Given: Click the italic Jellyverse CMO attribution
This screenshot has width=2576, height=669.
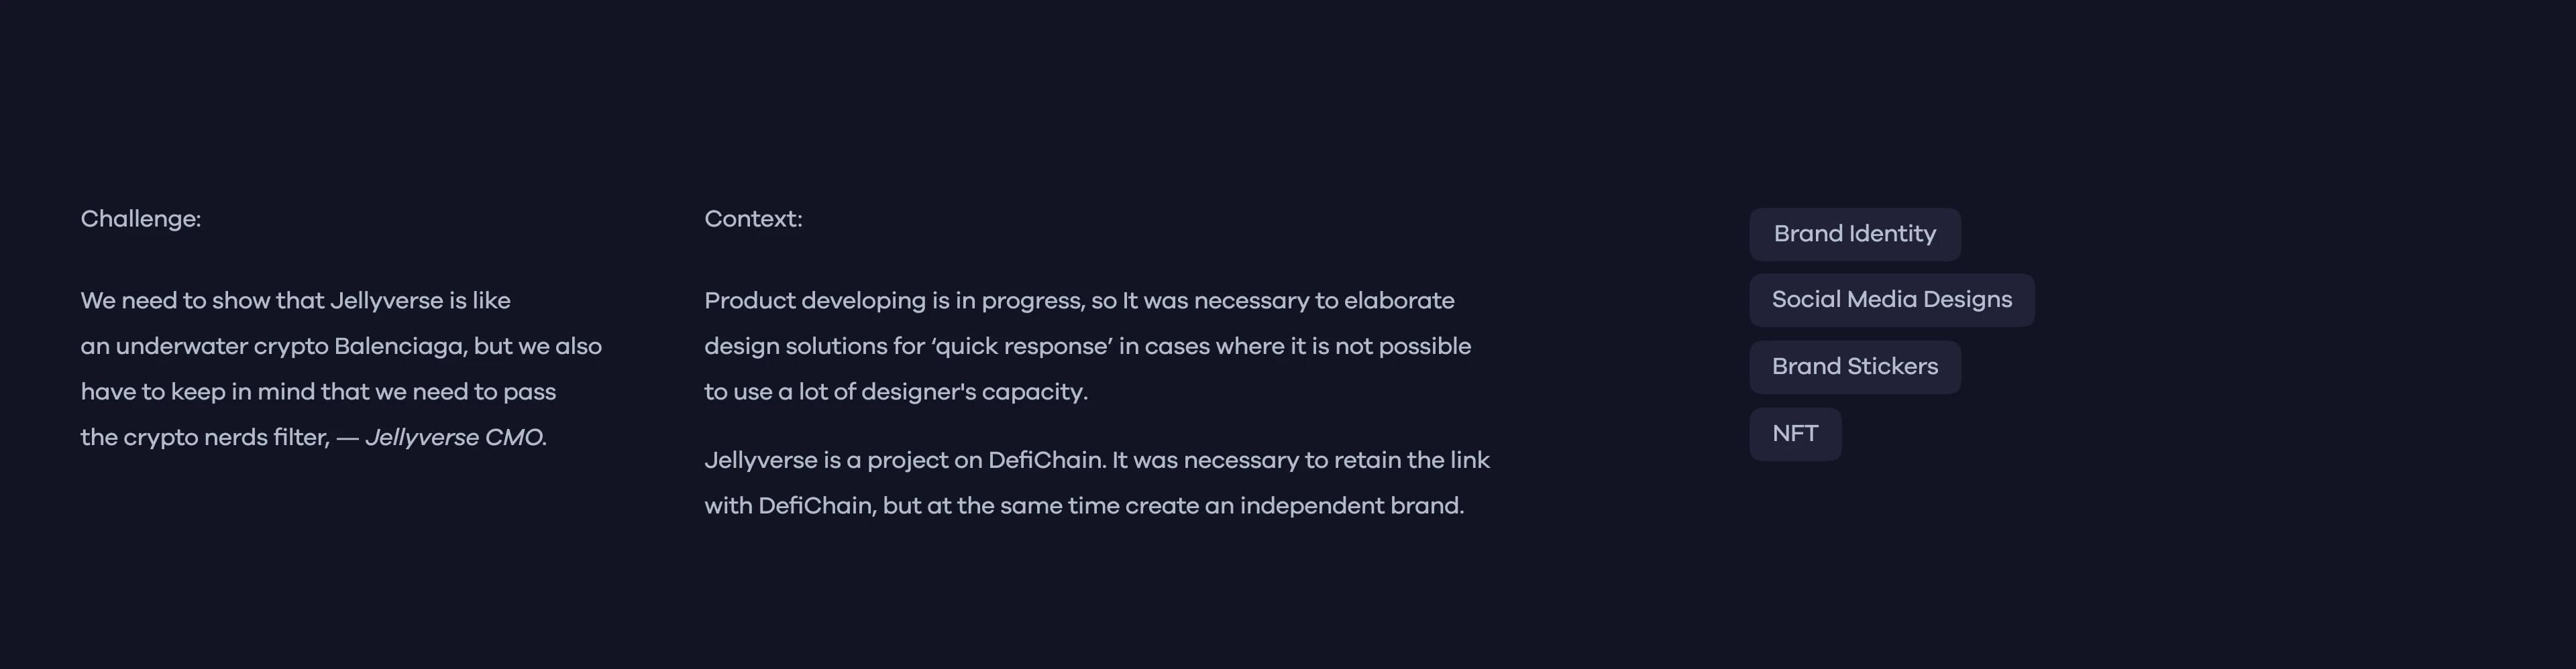Looking at the screenshot, I should point(455,438).
